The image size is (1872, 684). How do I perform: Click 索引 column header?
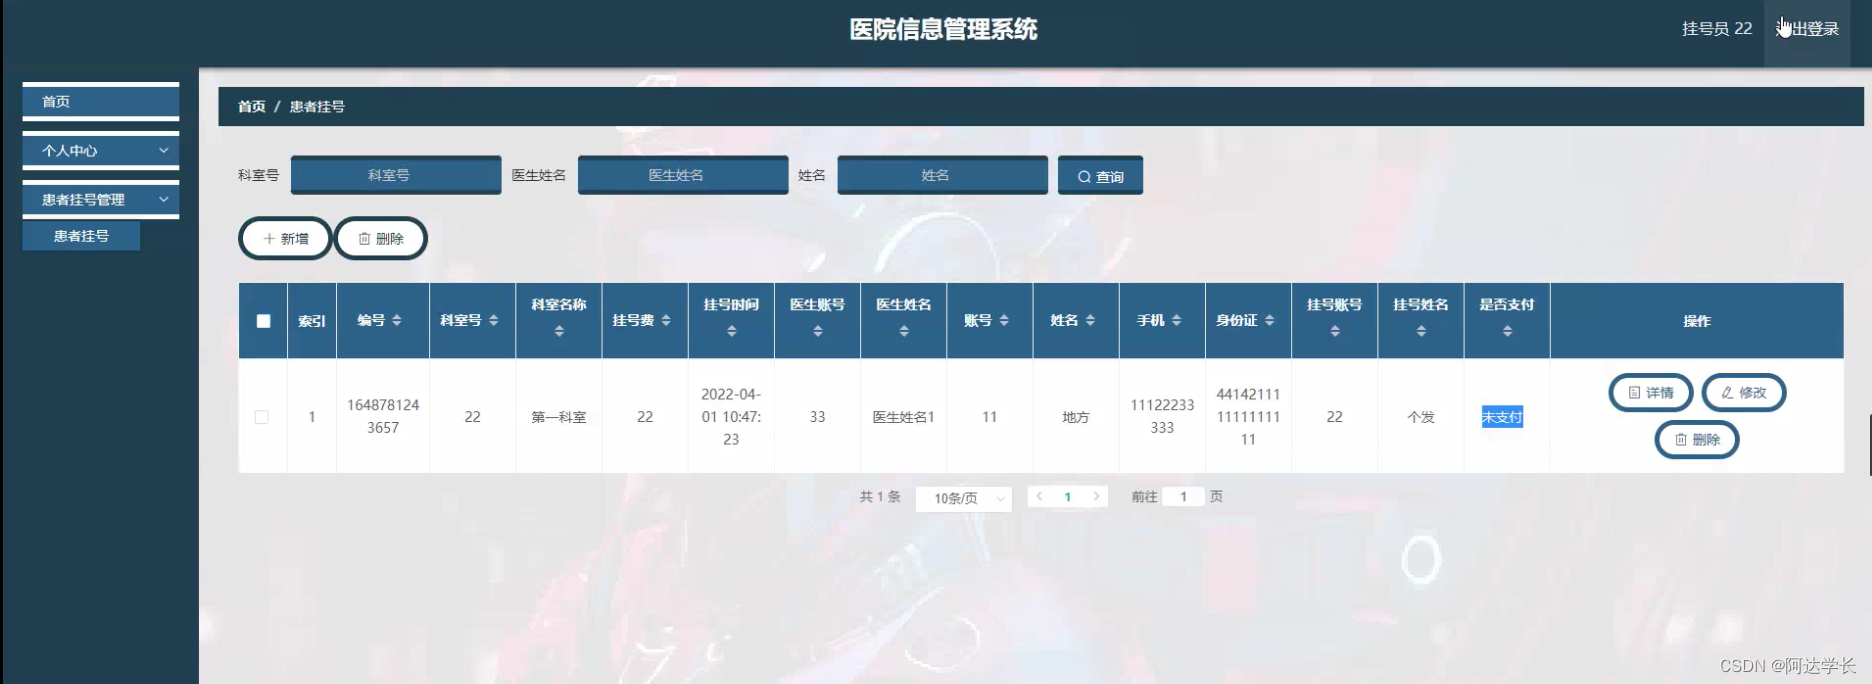click(x=312, y=321)
